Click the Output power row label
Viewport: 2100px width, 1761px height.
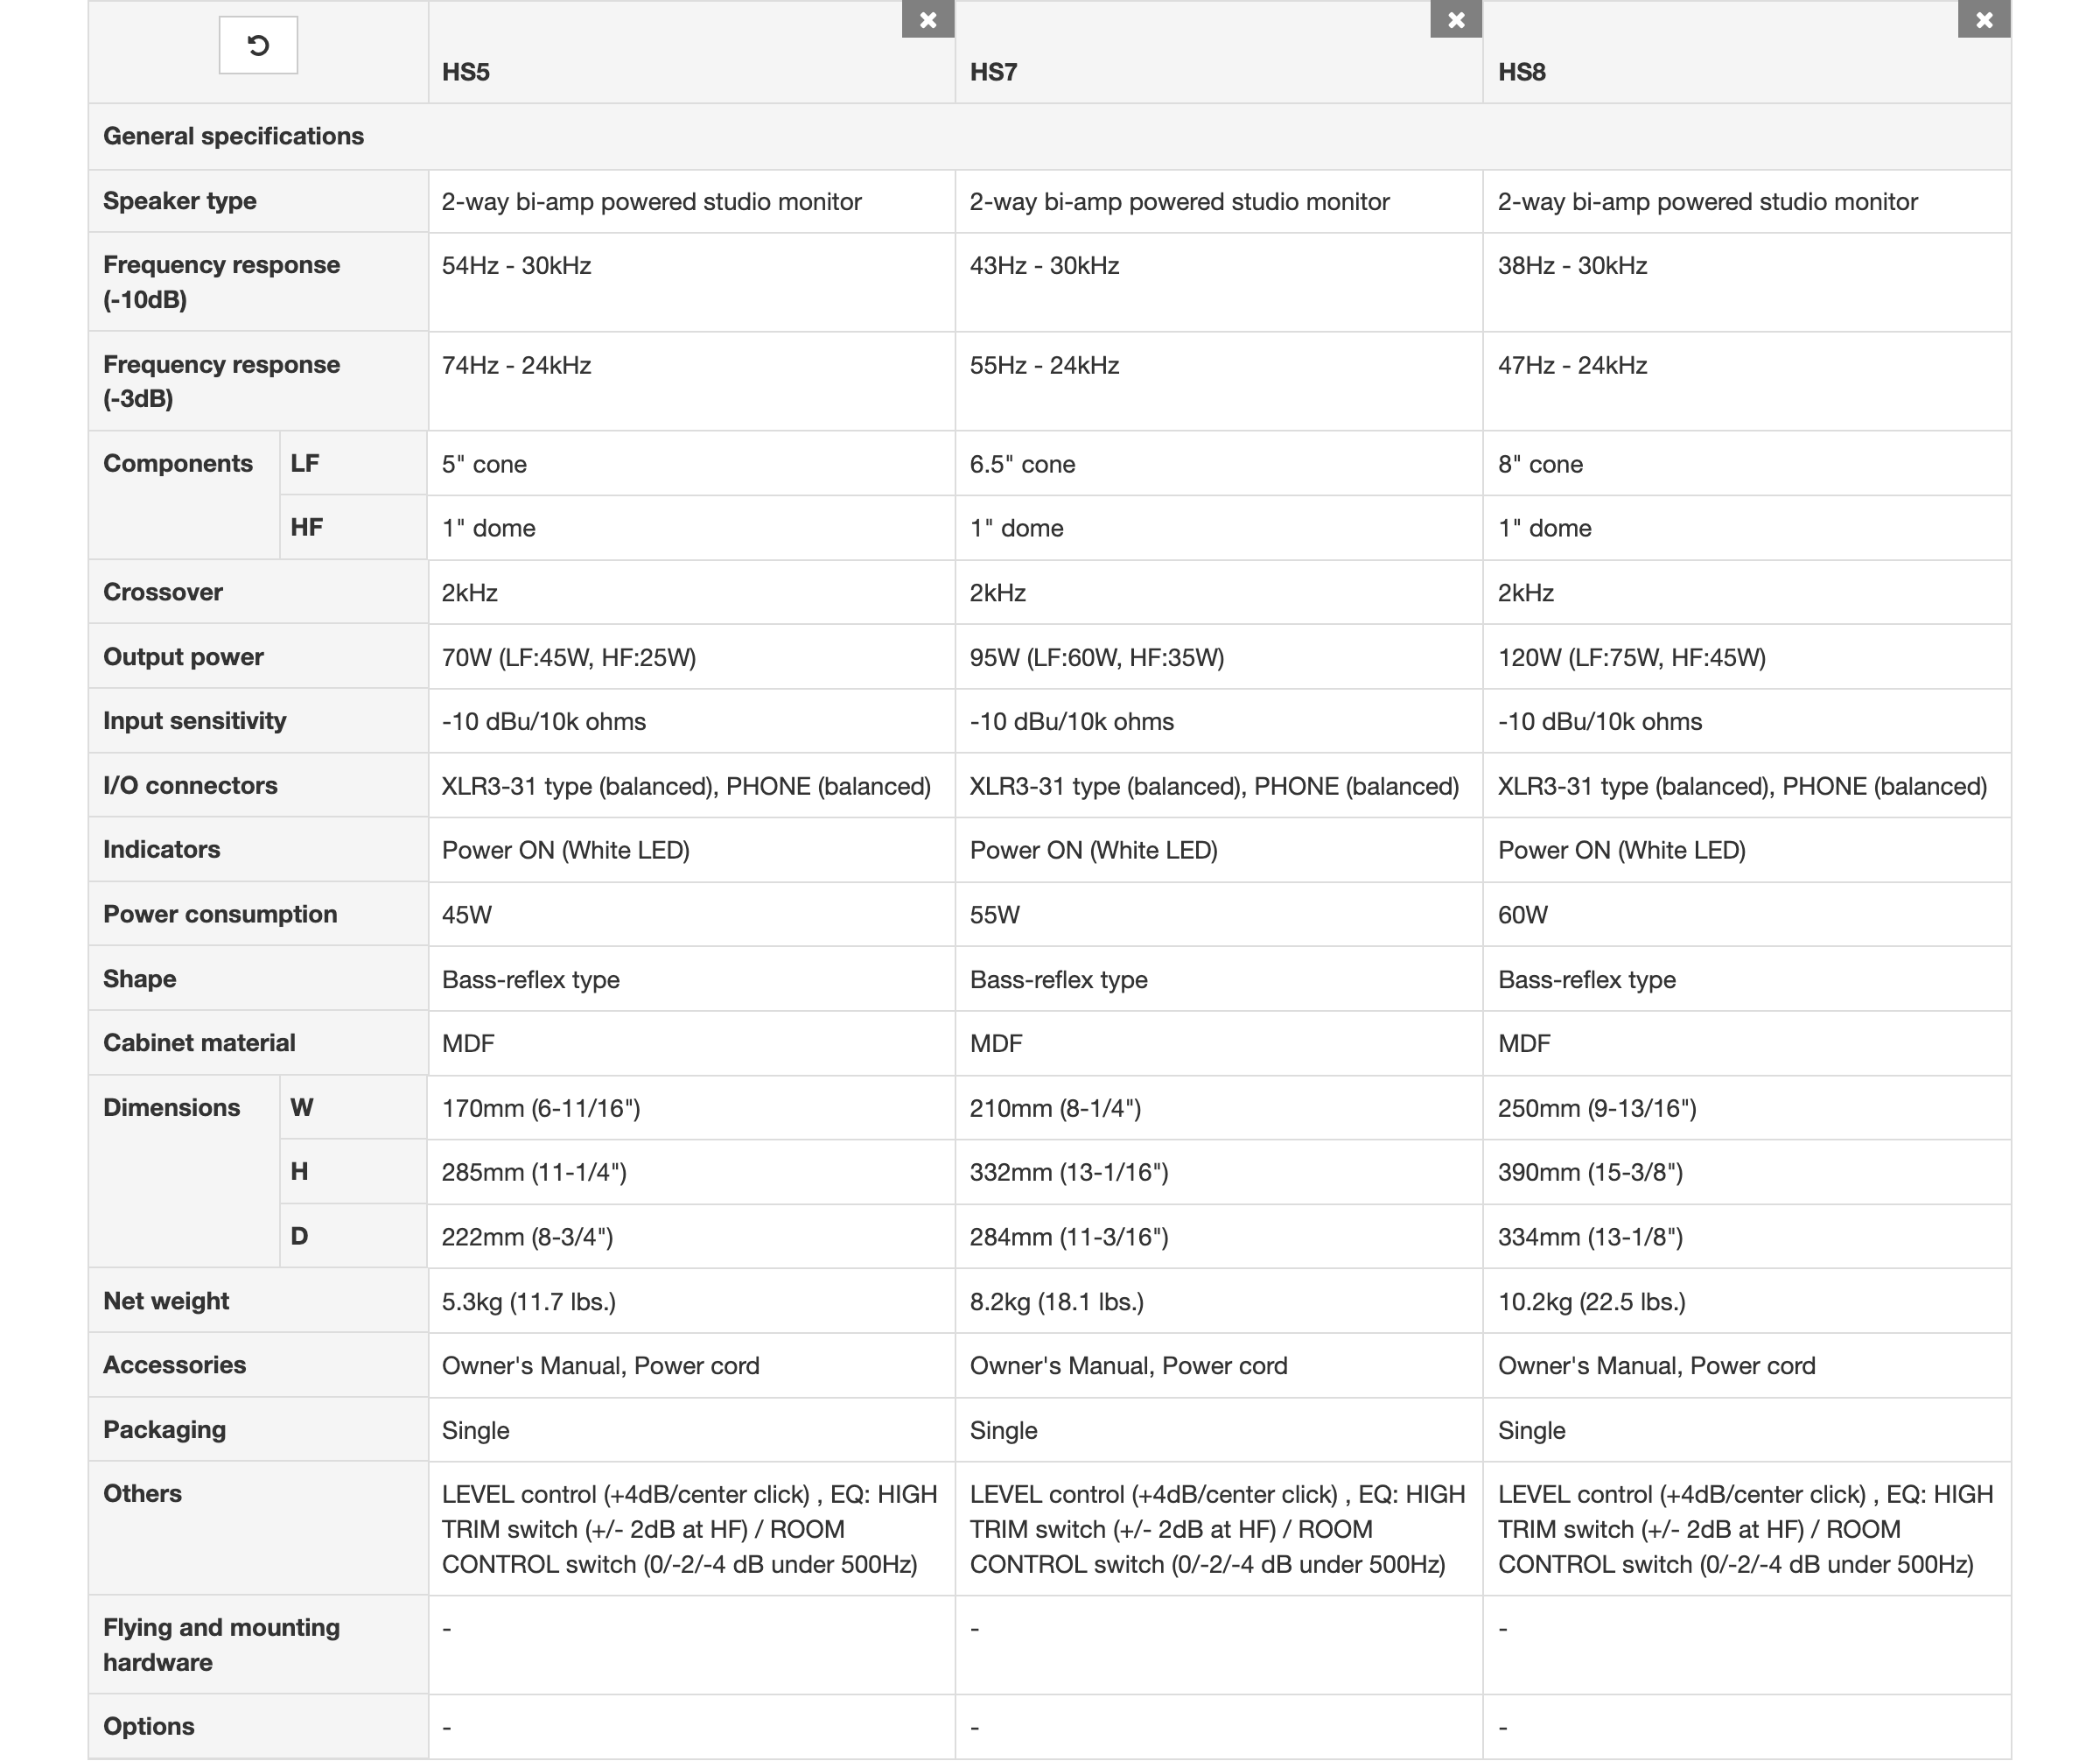(x=183, y=656)
